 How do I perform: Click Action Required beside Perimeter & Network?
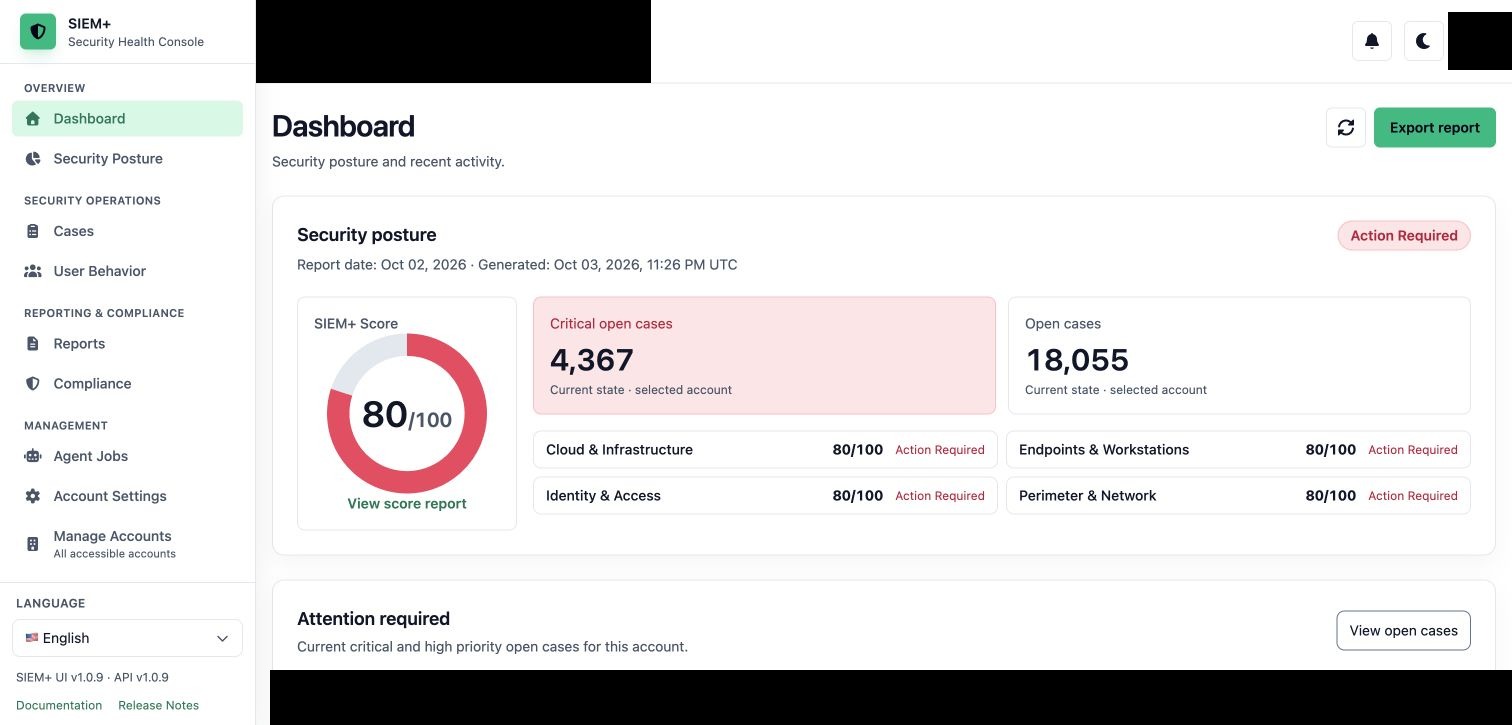tap(1413, 496)
